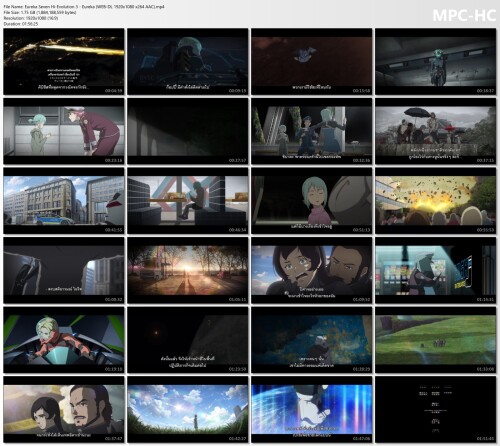Image resolution: width=500 pixels, height=446 pixels.
Task: Select thumbnail of blond pilot in cockpit
Action: pyautogui.click(x=64, y=340)
